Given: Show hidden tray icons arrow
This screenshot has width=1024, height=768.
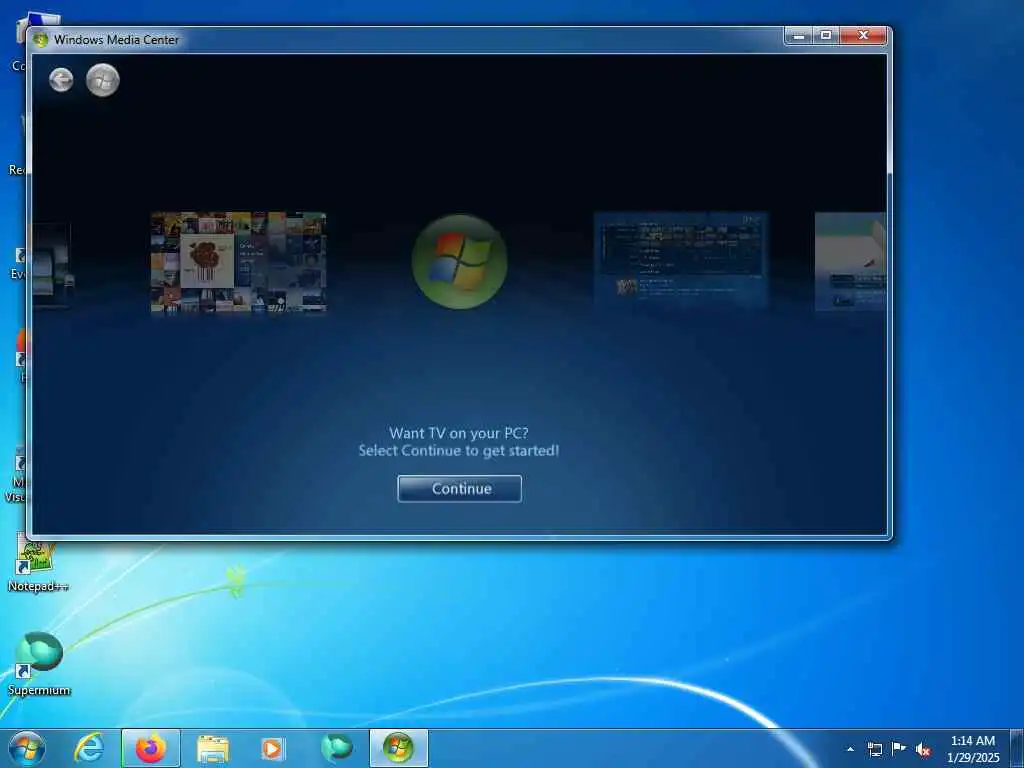Looking at the screenshot, I should tap(850, 749).
